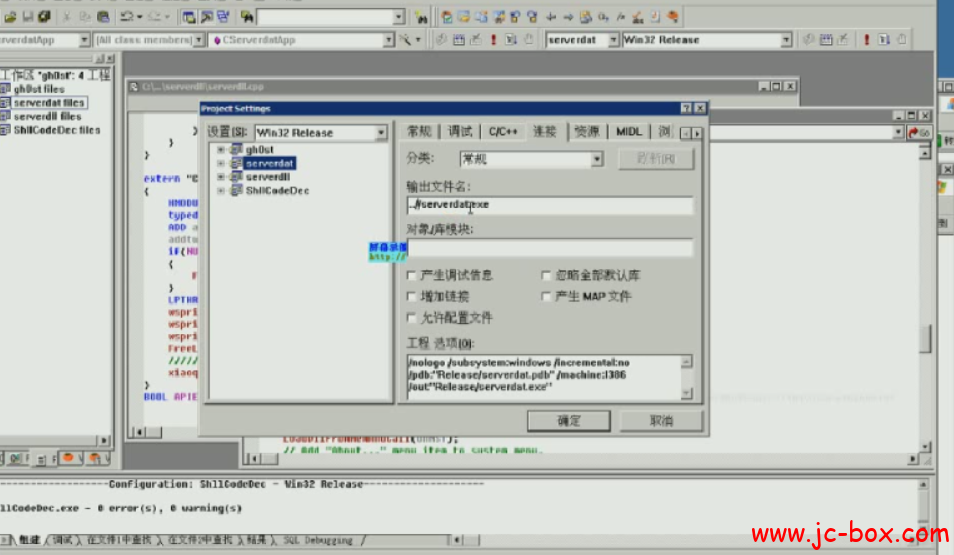Click the 工程选项 box scroll down arrow
Screen dimensions: 954x555
pos(686,392)
